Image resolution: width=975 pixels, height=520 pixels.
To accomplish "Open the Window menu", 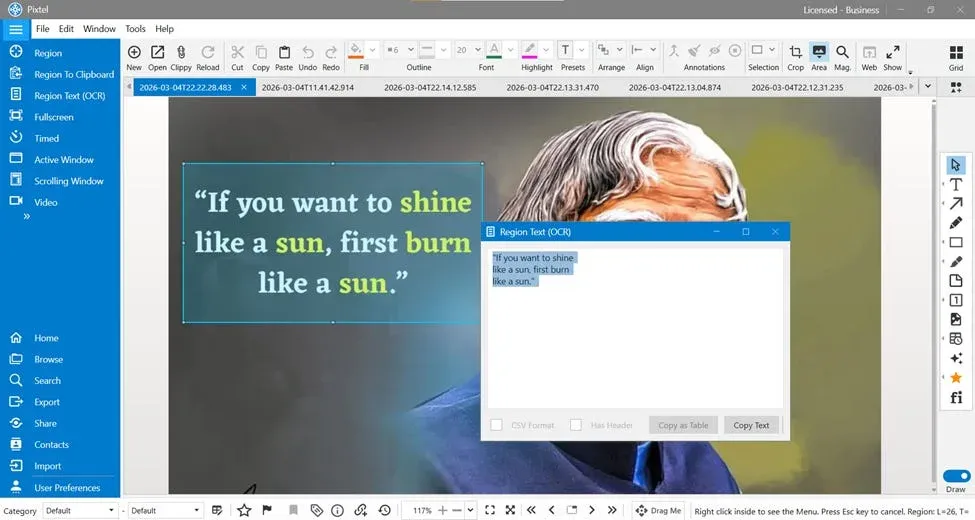I will pyautogui.click(x=99, y=29).
